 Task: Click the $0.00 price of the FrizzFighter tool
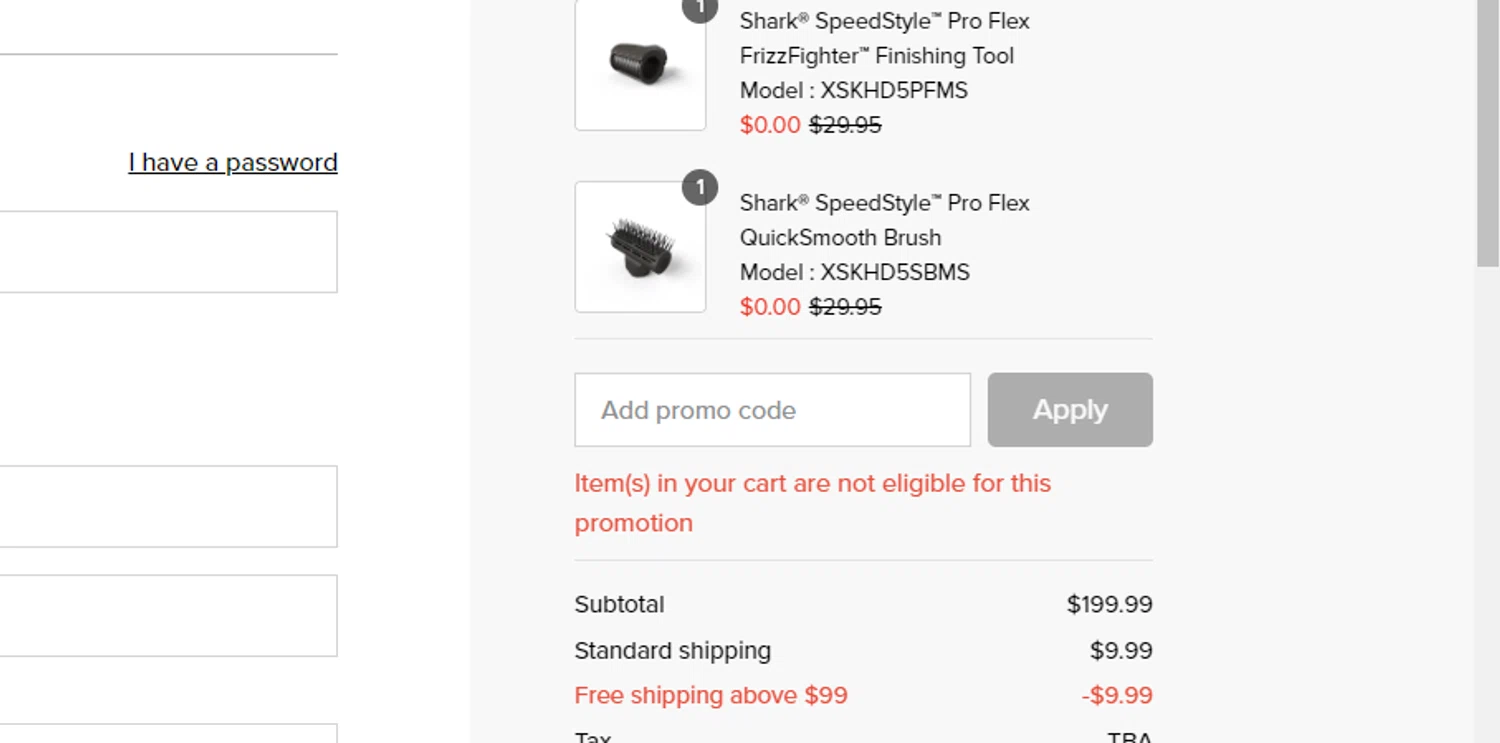click(x=770, y=125)
